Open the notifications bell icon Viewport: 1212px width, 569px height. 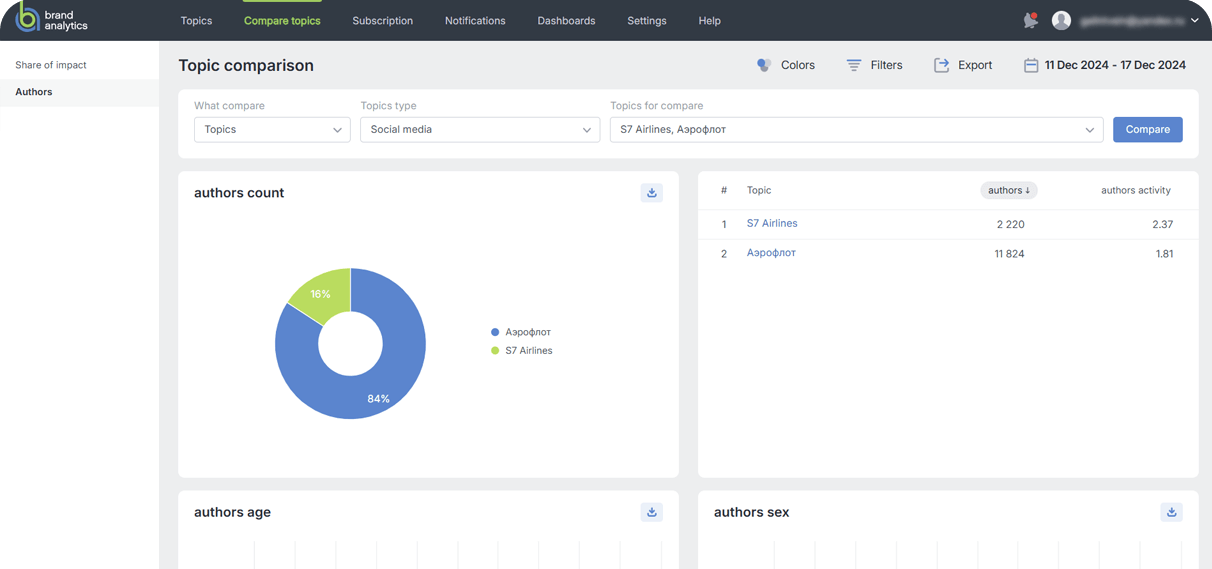pyautogui.click(x=1030, y=20)
